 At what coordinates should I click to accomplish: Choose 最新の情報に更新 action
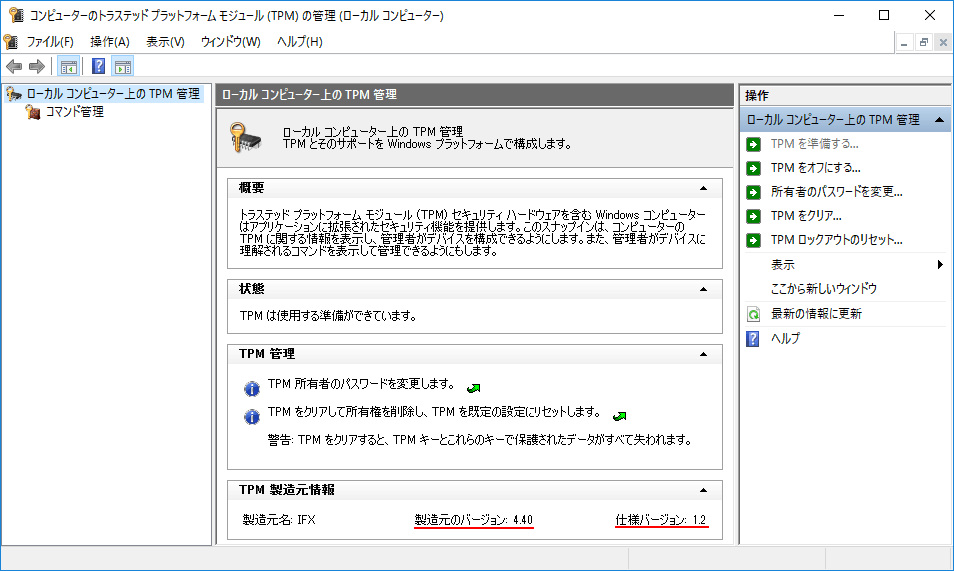(816, 314)
